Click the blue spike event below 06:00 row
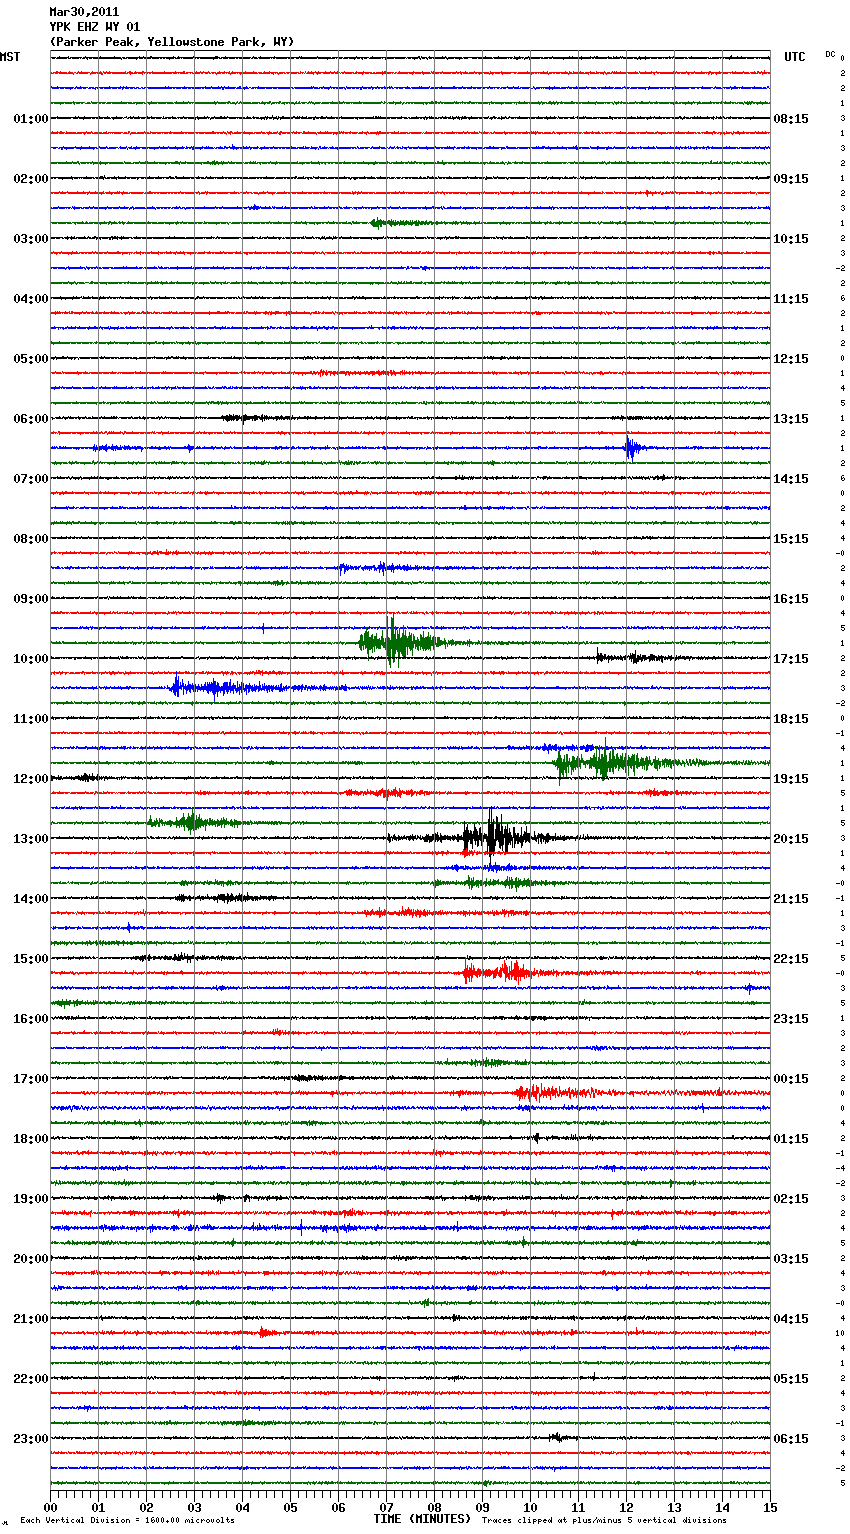Image resolution: width=850 pixels, height=1534 pixels. [630, 448]
